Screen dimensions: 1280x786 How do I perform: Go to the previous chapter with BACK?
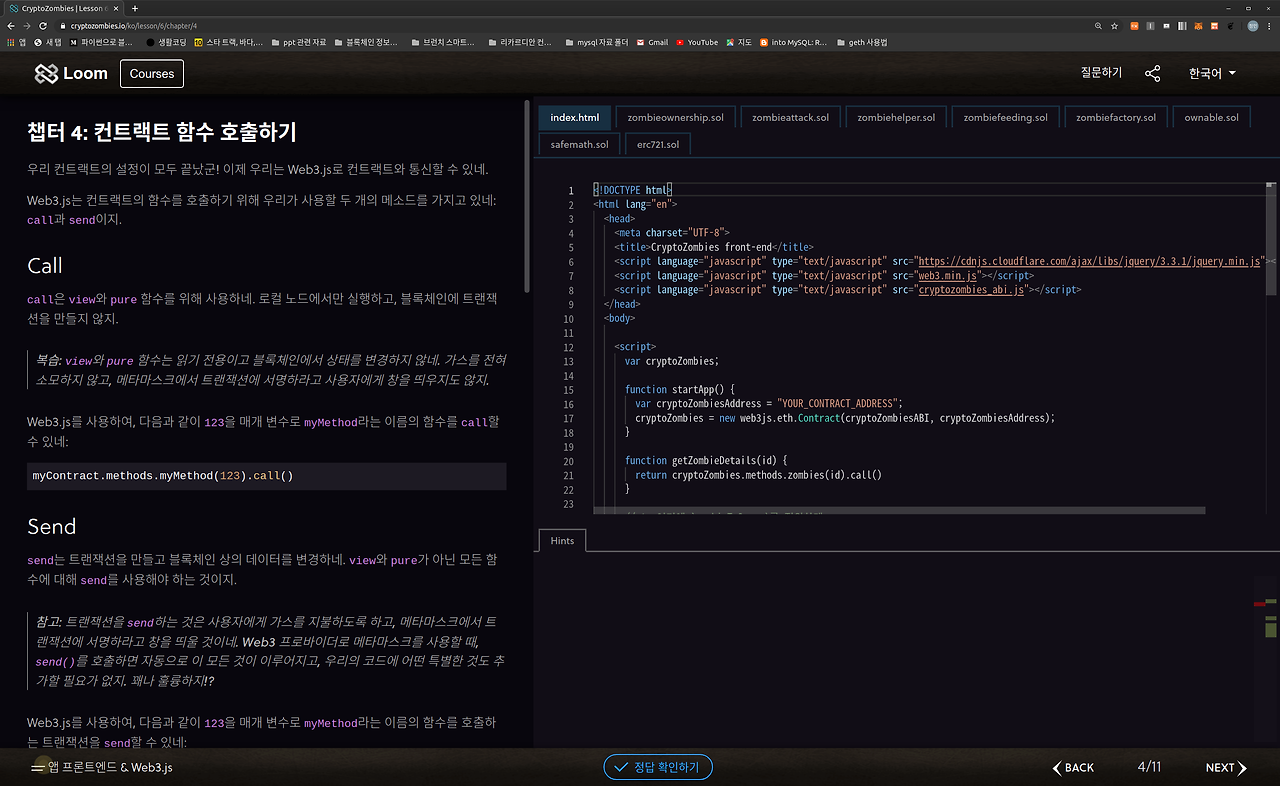1073,767
